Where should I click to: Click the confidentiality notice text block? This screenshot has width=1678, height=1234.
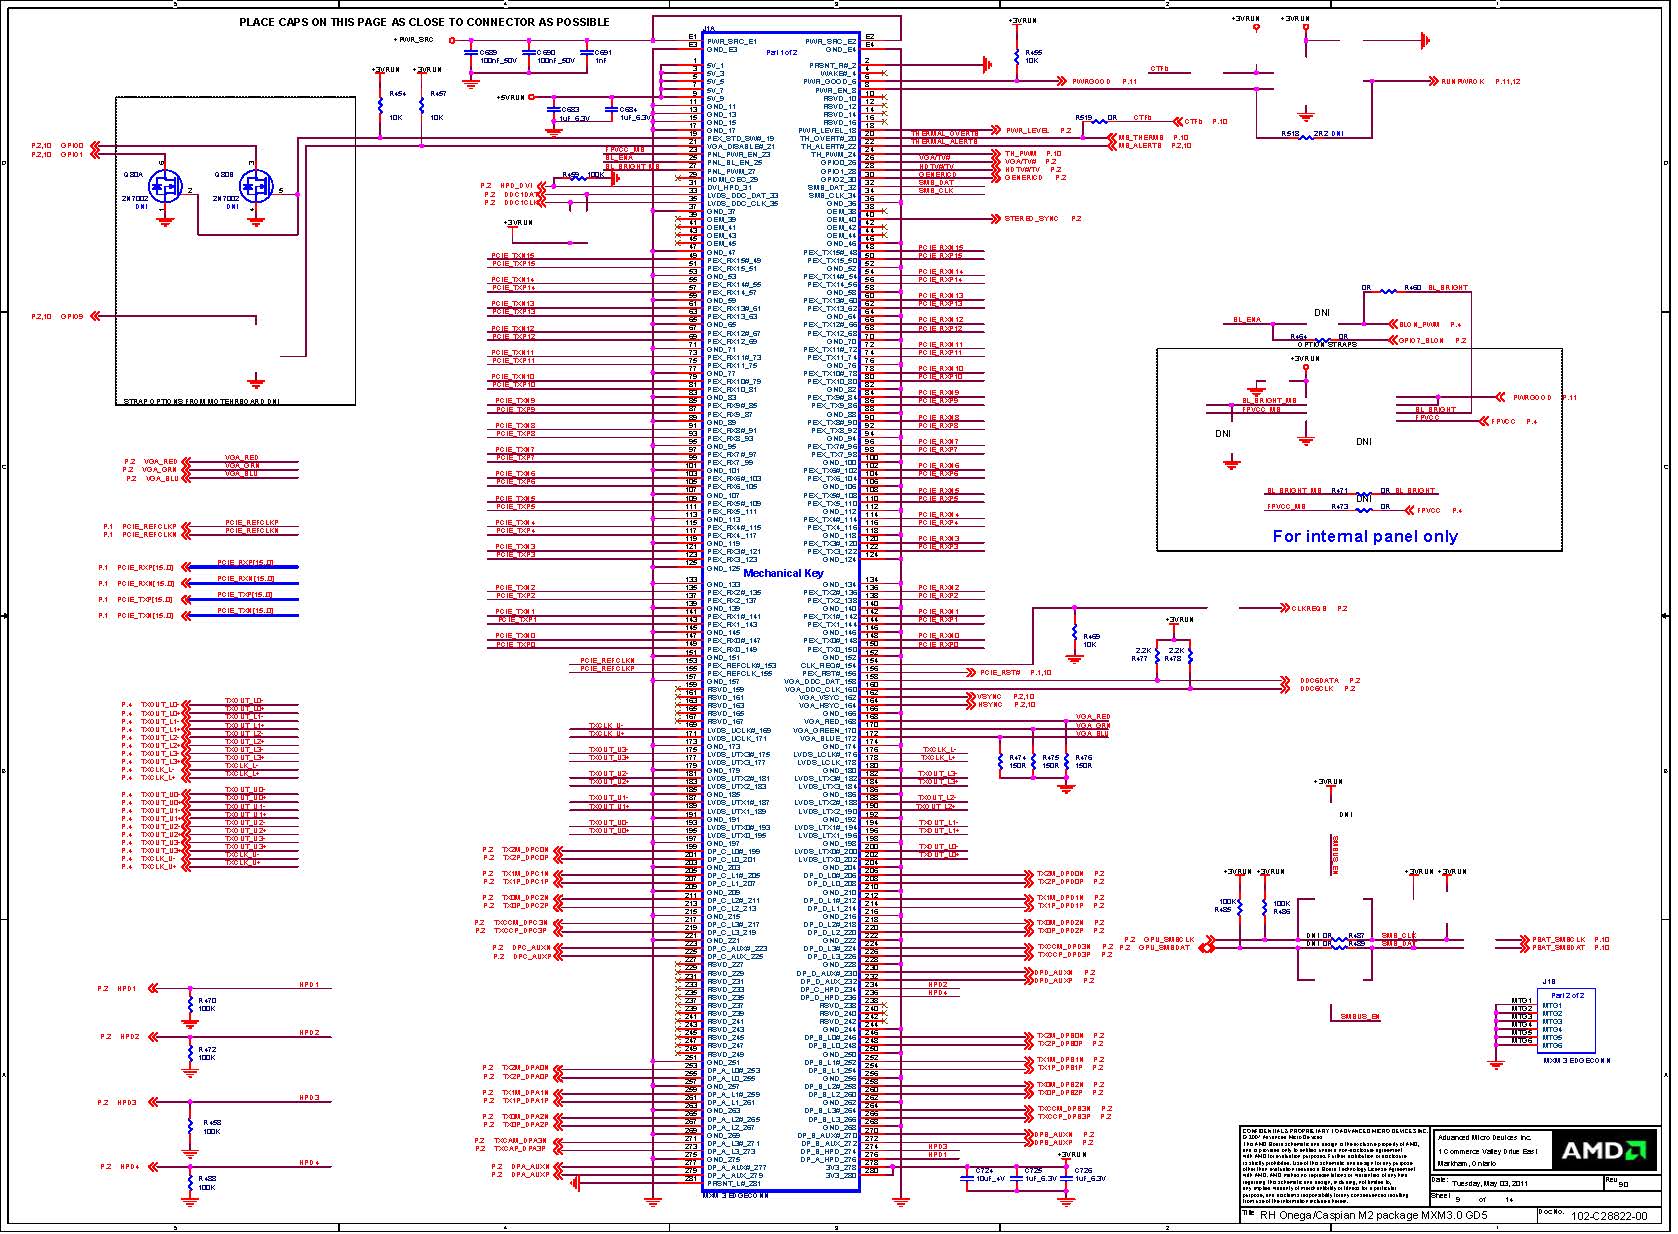[x=1332, y=1164]
